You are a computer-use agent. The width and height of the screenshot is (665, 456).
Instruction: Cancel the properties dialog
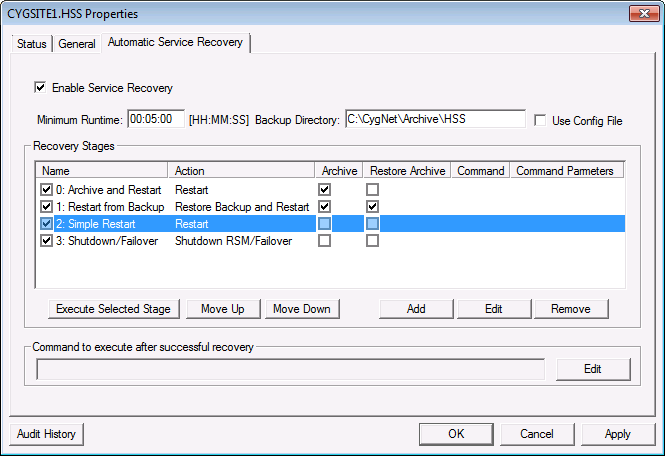pos(537,434)
